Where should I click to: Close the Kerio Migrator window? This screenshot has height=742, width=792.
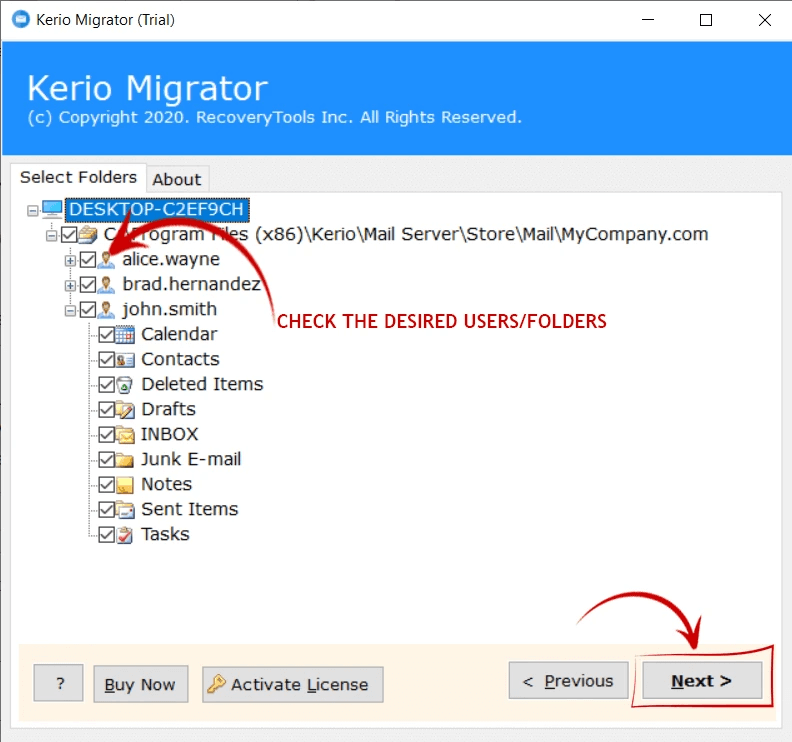(765, 20)
